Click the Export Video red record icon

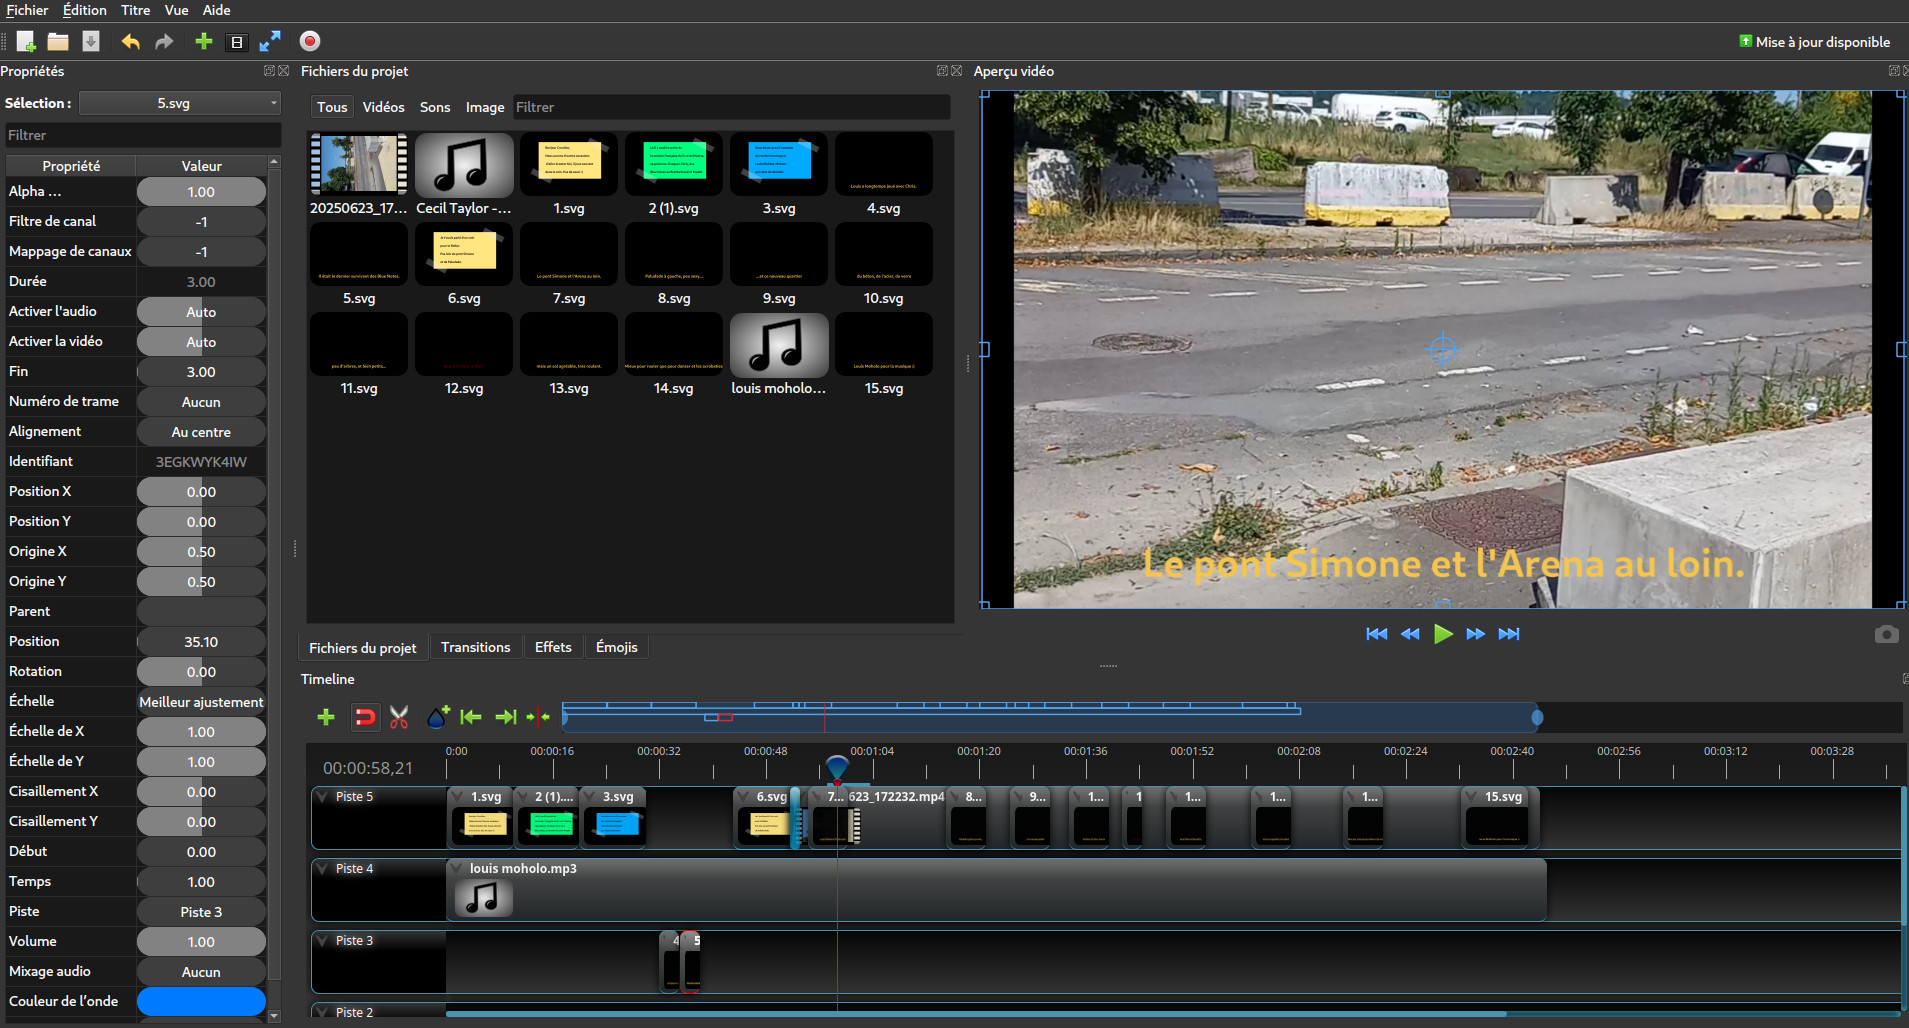(310, 41)
